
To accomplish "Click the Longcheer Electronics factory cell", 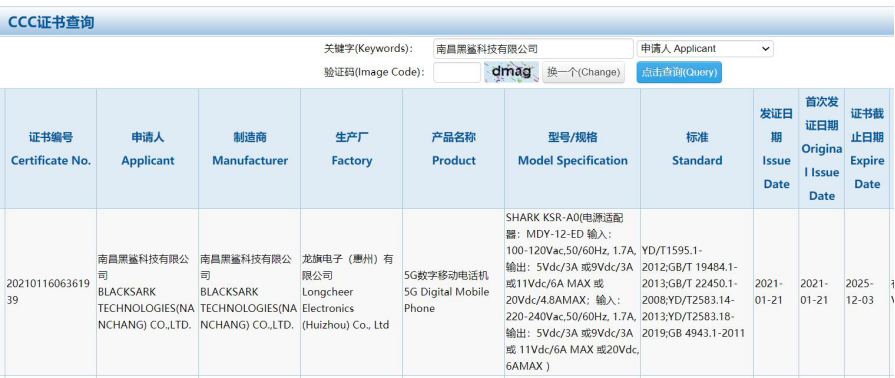I will coord(352,292).
